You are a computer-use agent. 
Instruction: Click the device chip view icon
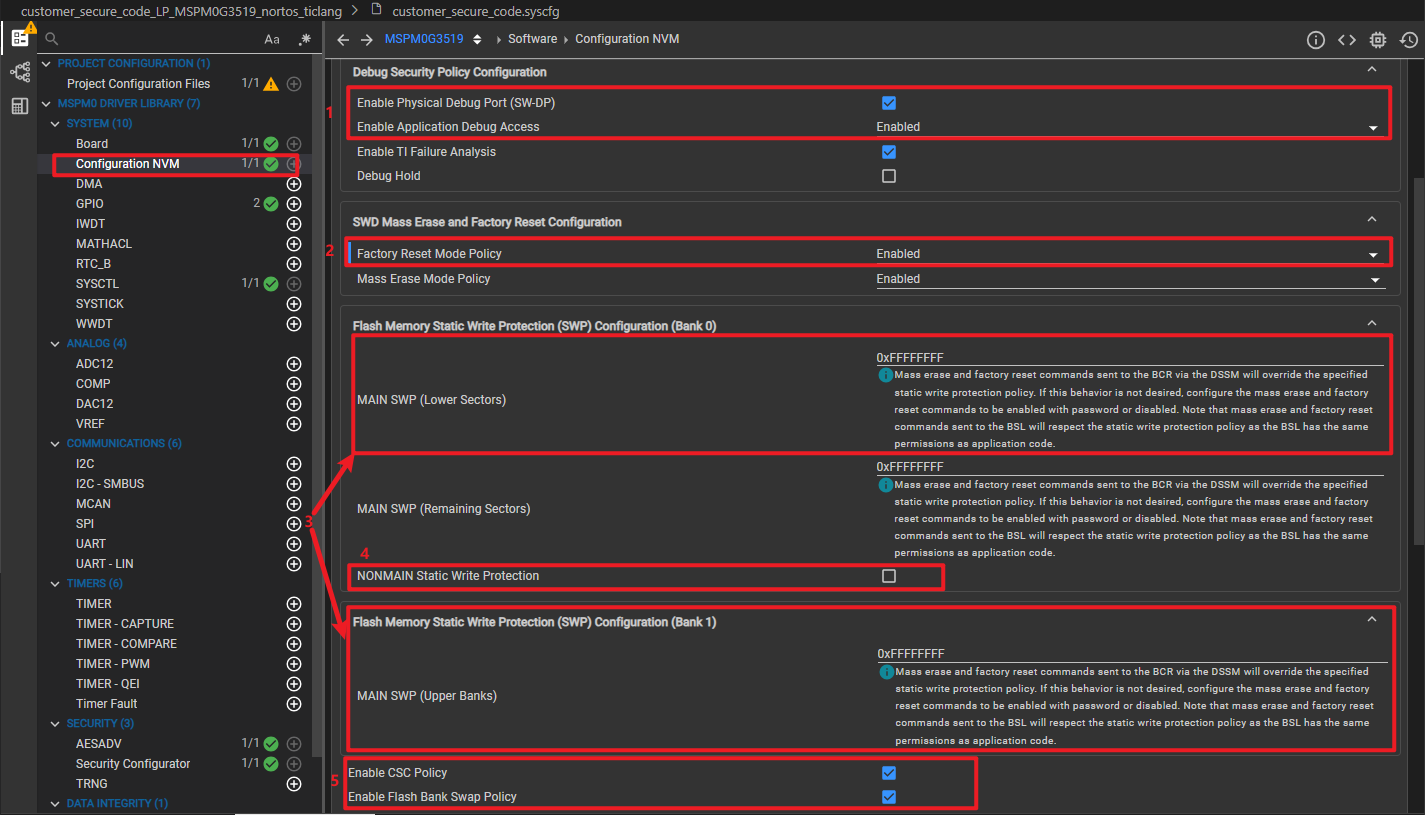1378,40
